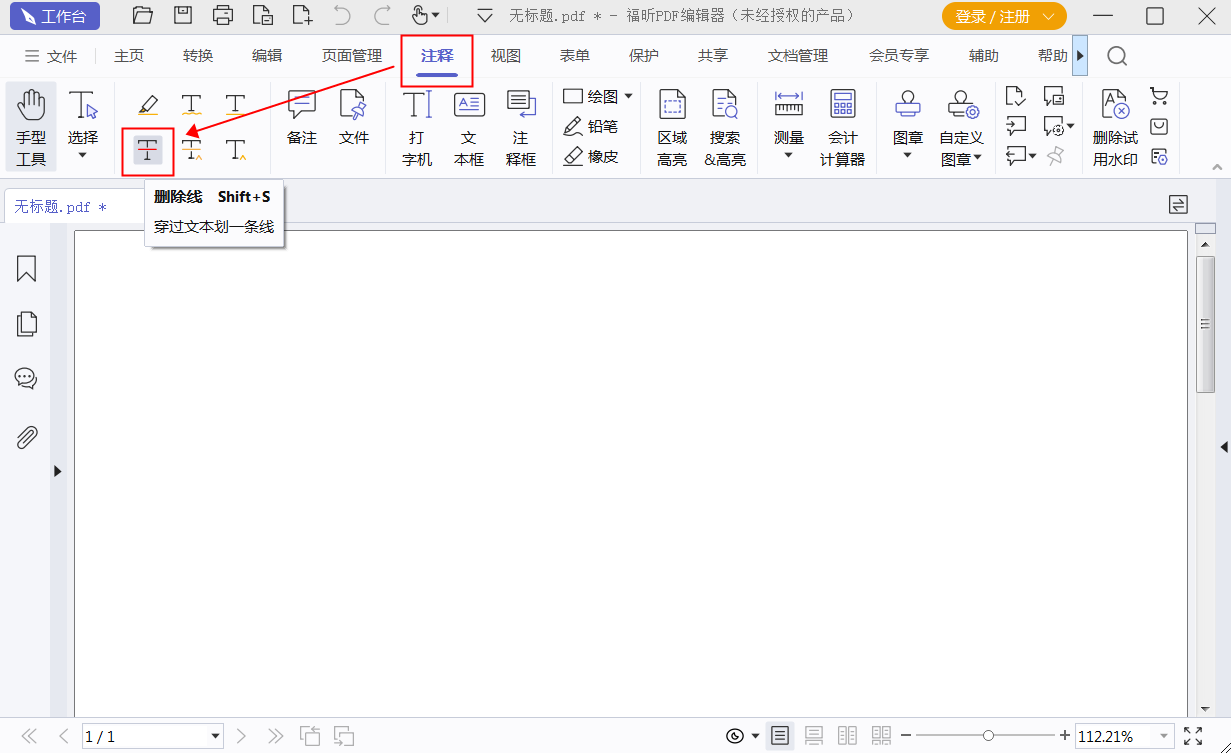The height and width of the screenshot is (753, 1231).
Task: Open the bookmarks panel in the sidebar
Action: click(27, 269)
